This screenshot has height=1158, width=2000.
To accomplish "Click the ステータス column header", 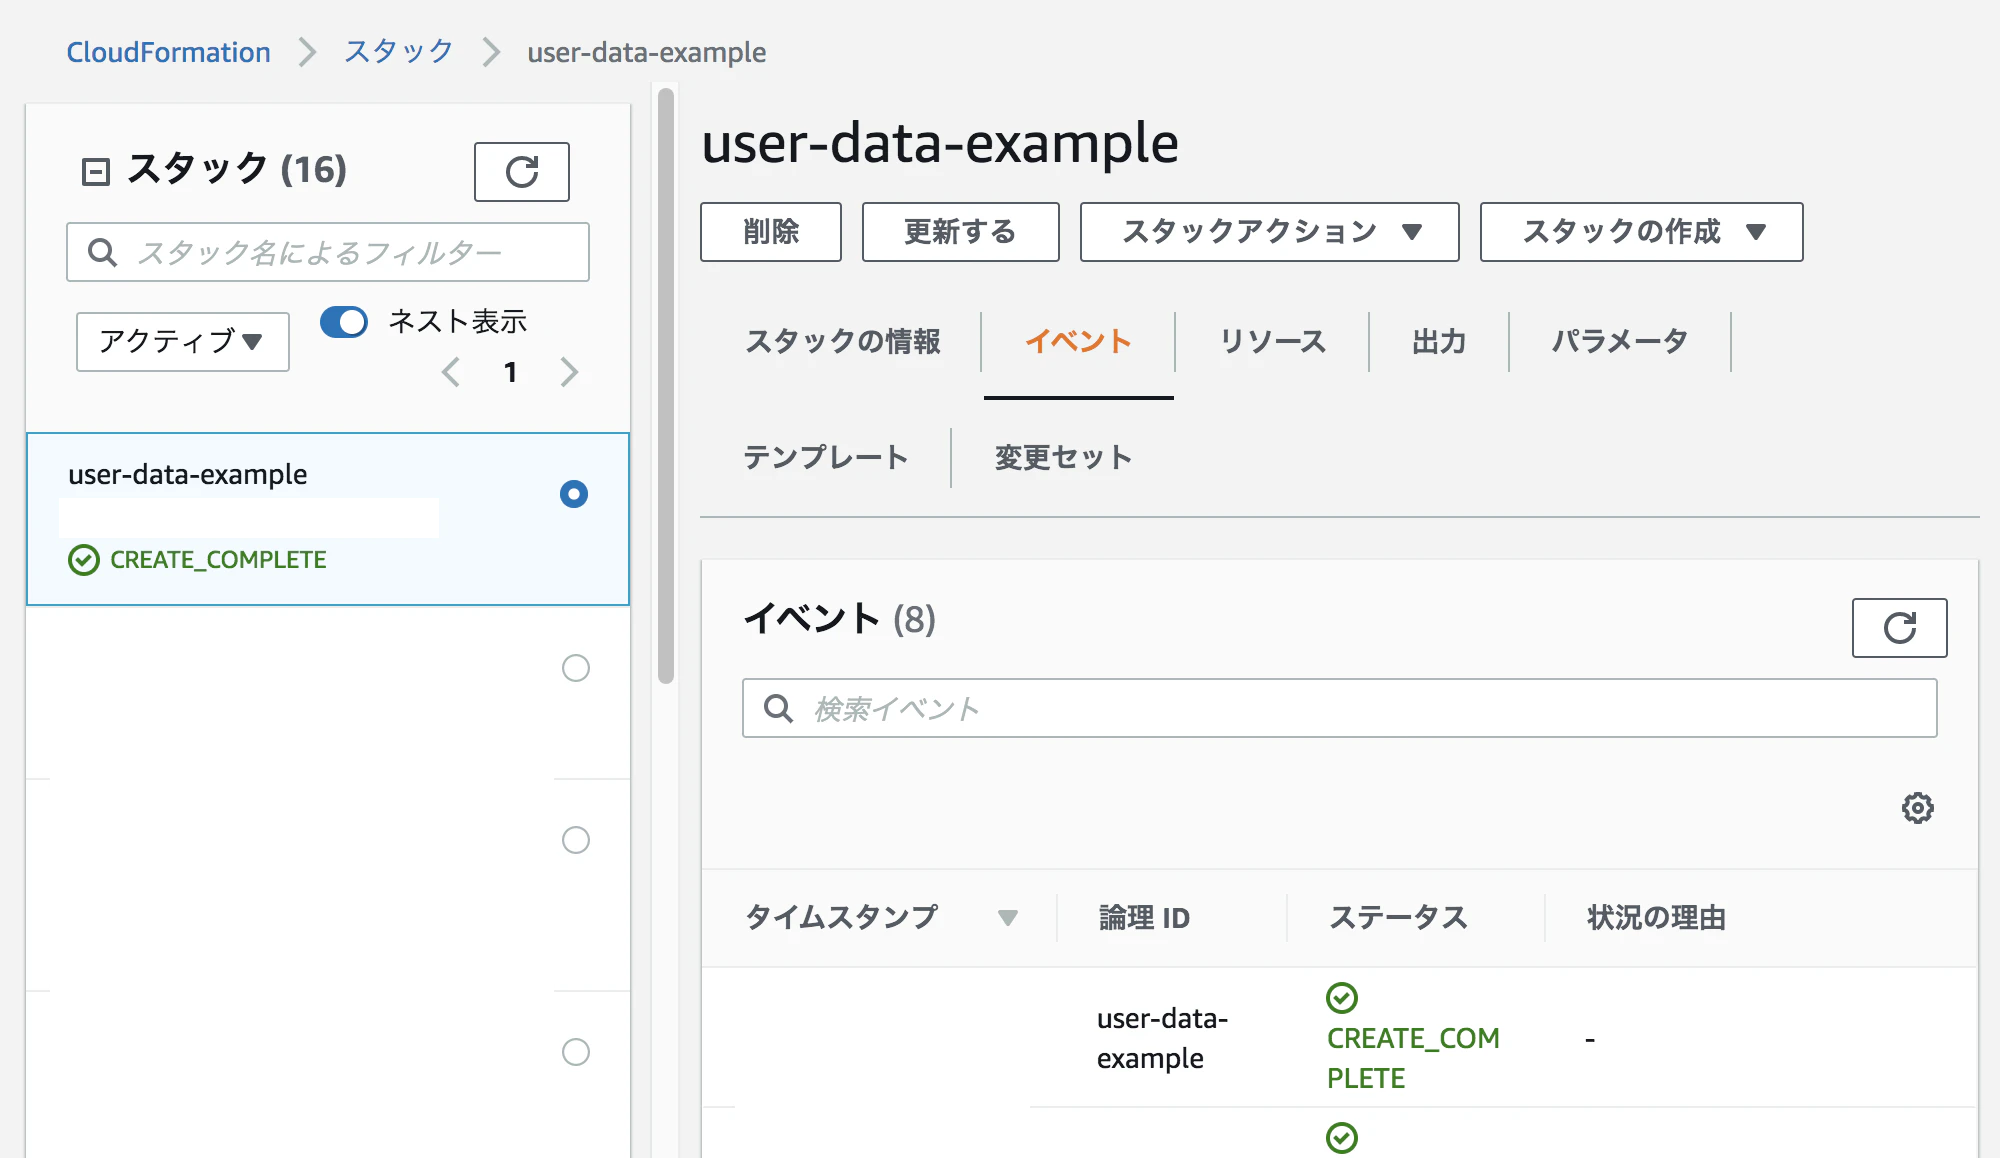I will tap(1397, 917).
